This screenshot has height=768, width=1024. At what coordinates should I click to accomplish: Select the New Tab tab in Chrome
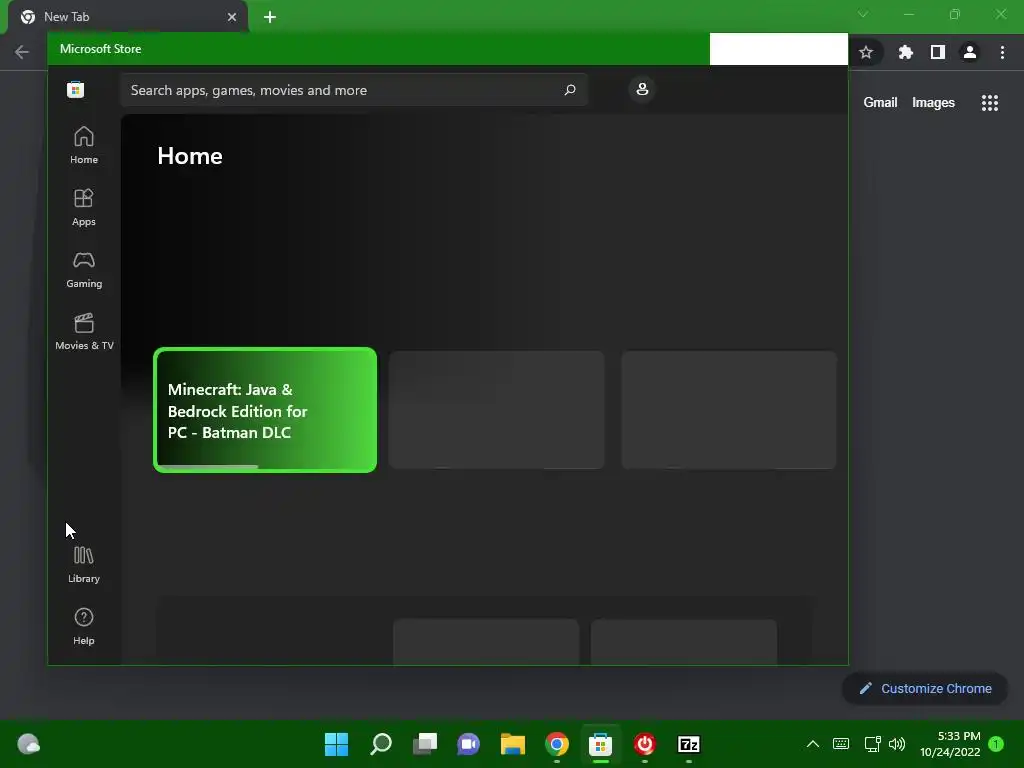point(127,17)
